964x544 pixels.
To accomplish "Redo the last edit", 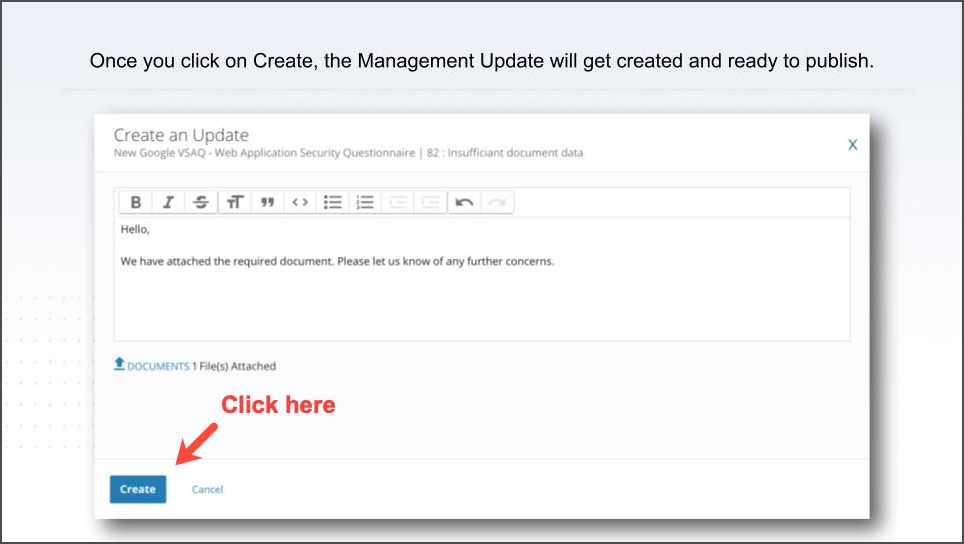I will (497, 202).
